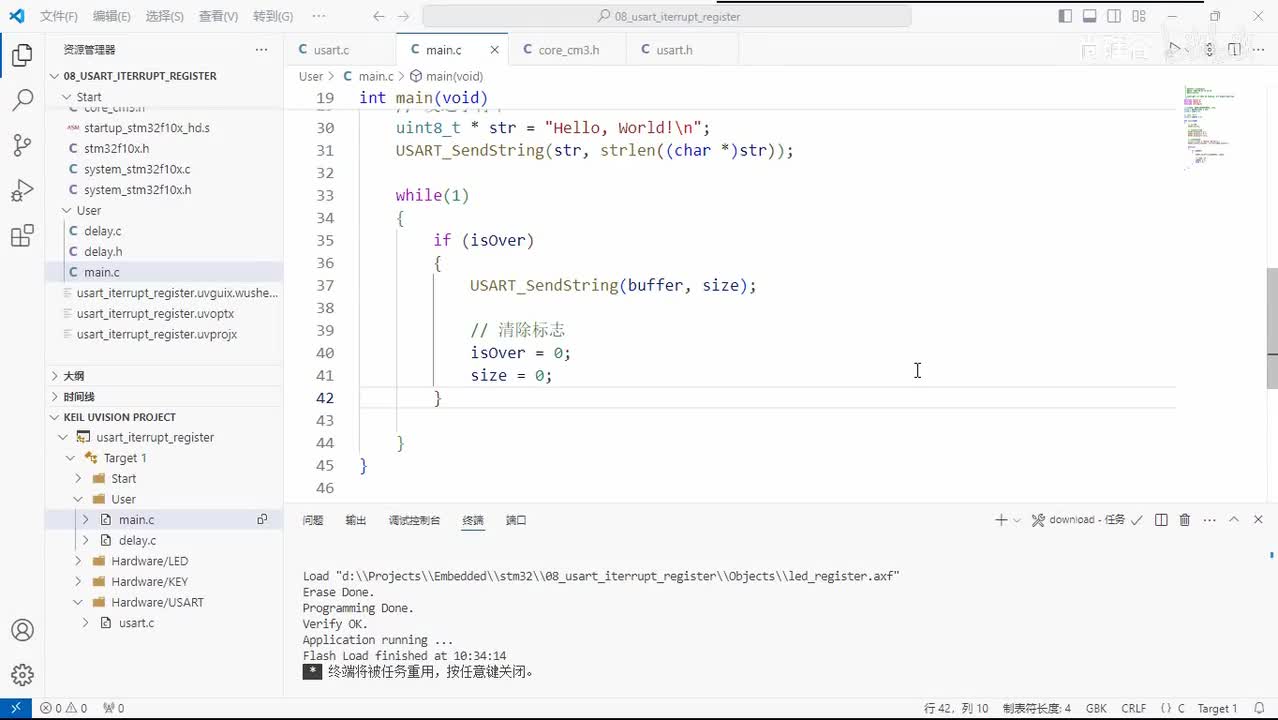Change line ending via CRLF status item
This screenshot has height=720, width=1278.
coord(1134,708)
